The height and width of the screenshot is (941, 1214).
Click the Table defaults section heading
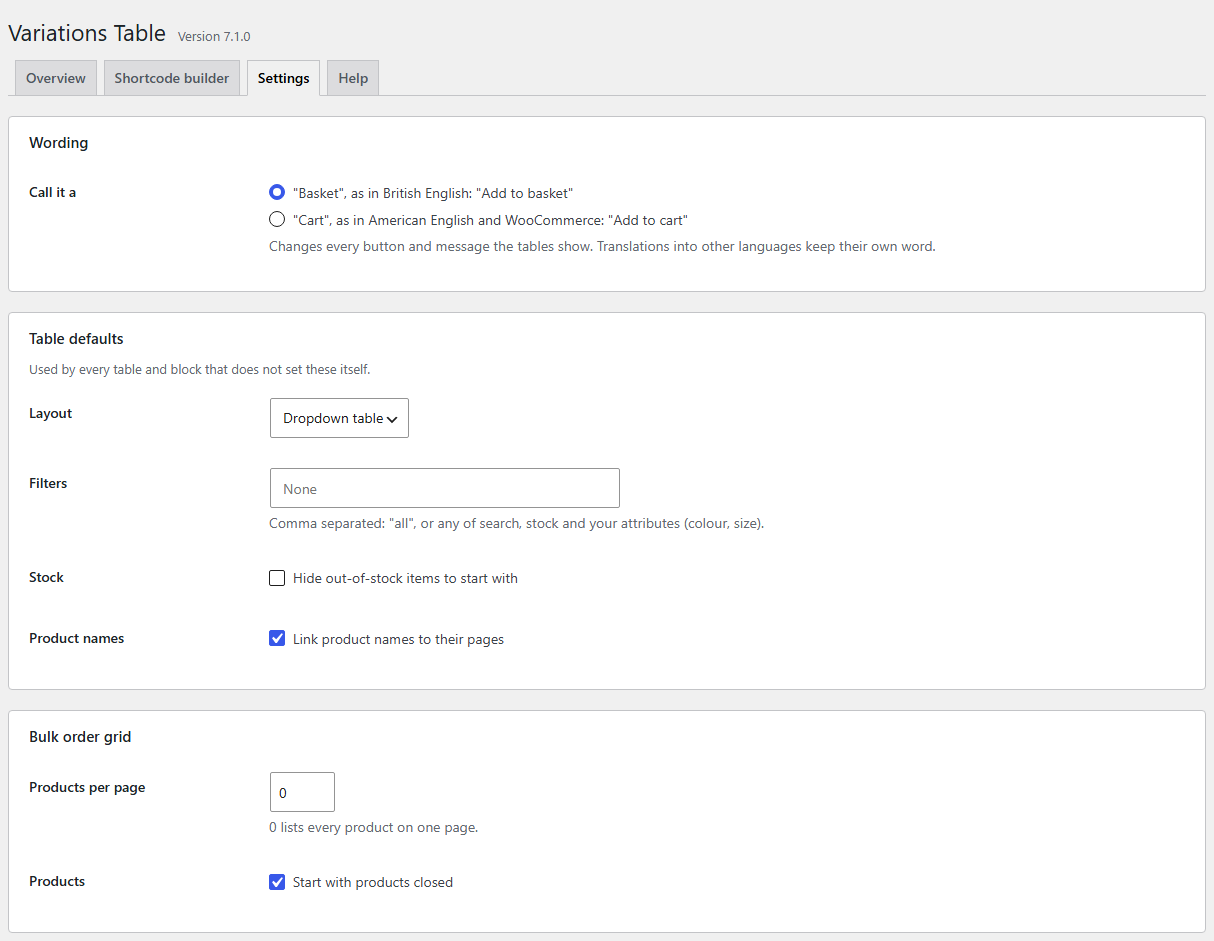point(76,339)
